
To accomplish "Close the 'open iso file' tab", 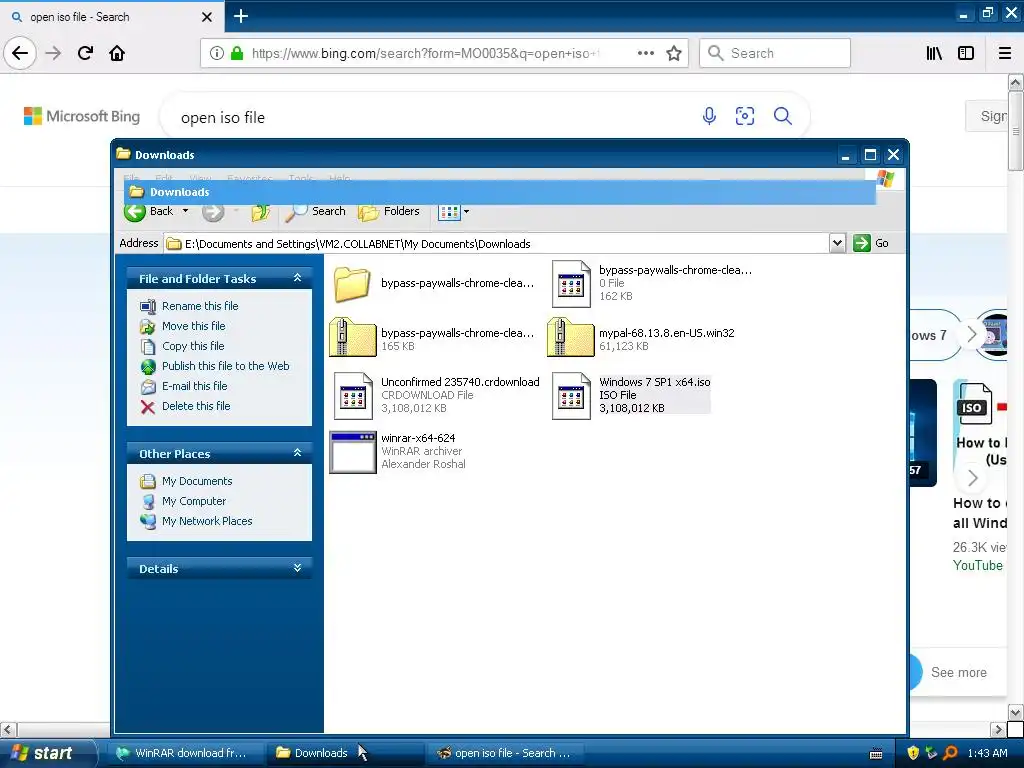I will click(207, 17).
